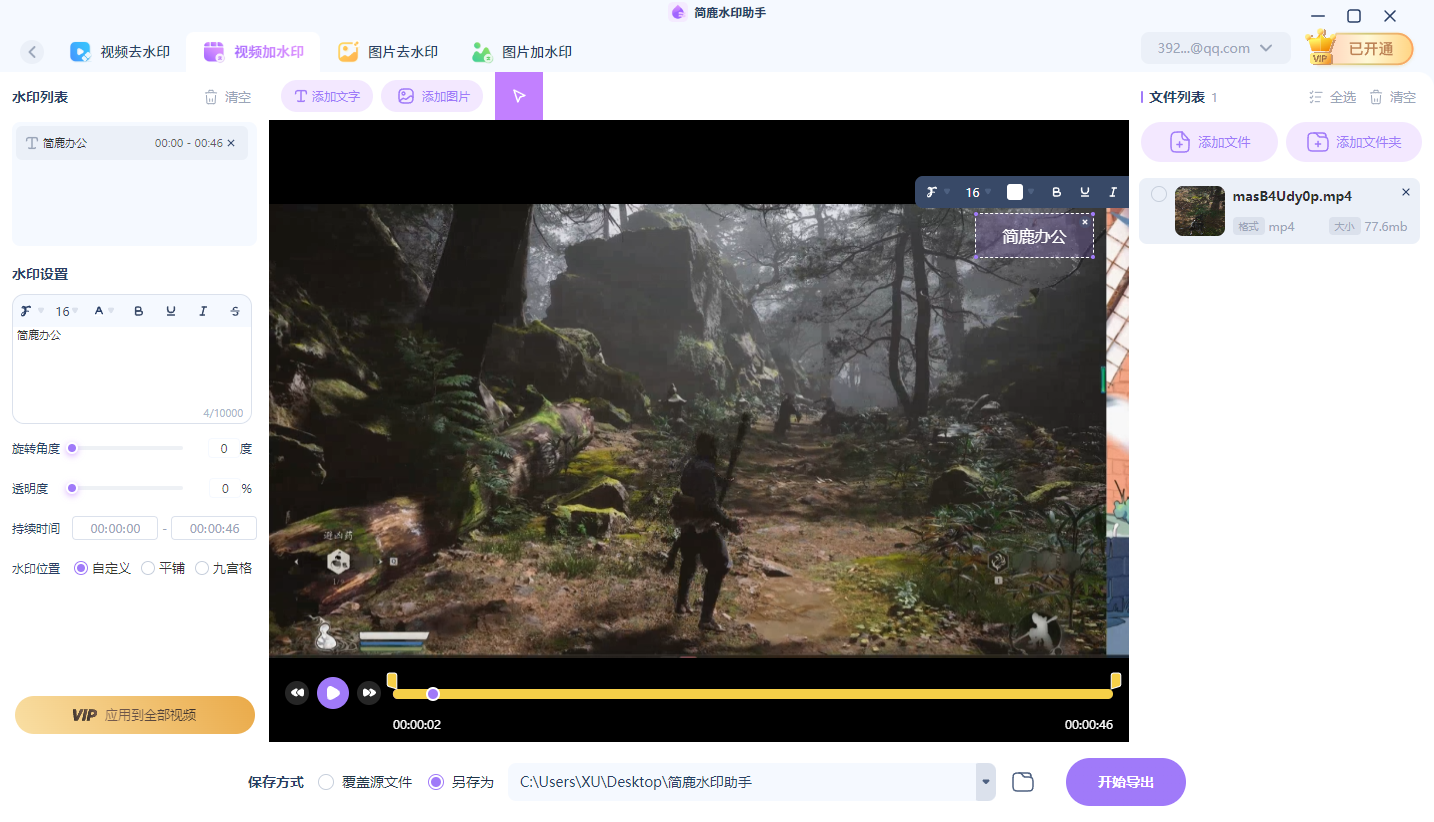Select 平铺 watermark position
Screen dimensions: 1434x822
tap(148, 568)
